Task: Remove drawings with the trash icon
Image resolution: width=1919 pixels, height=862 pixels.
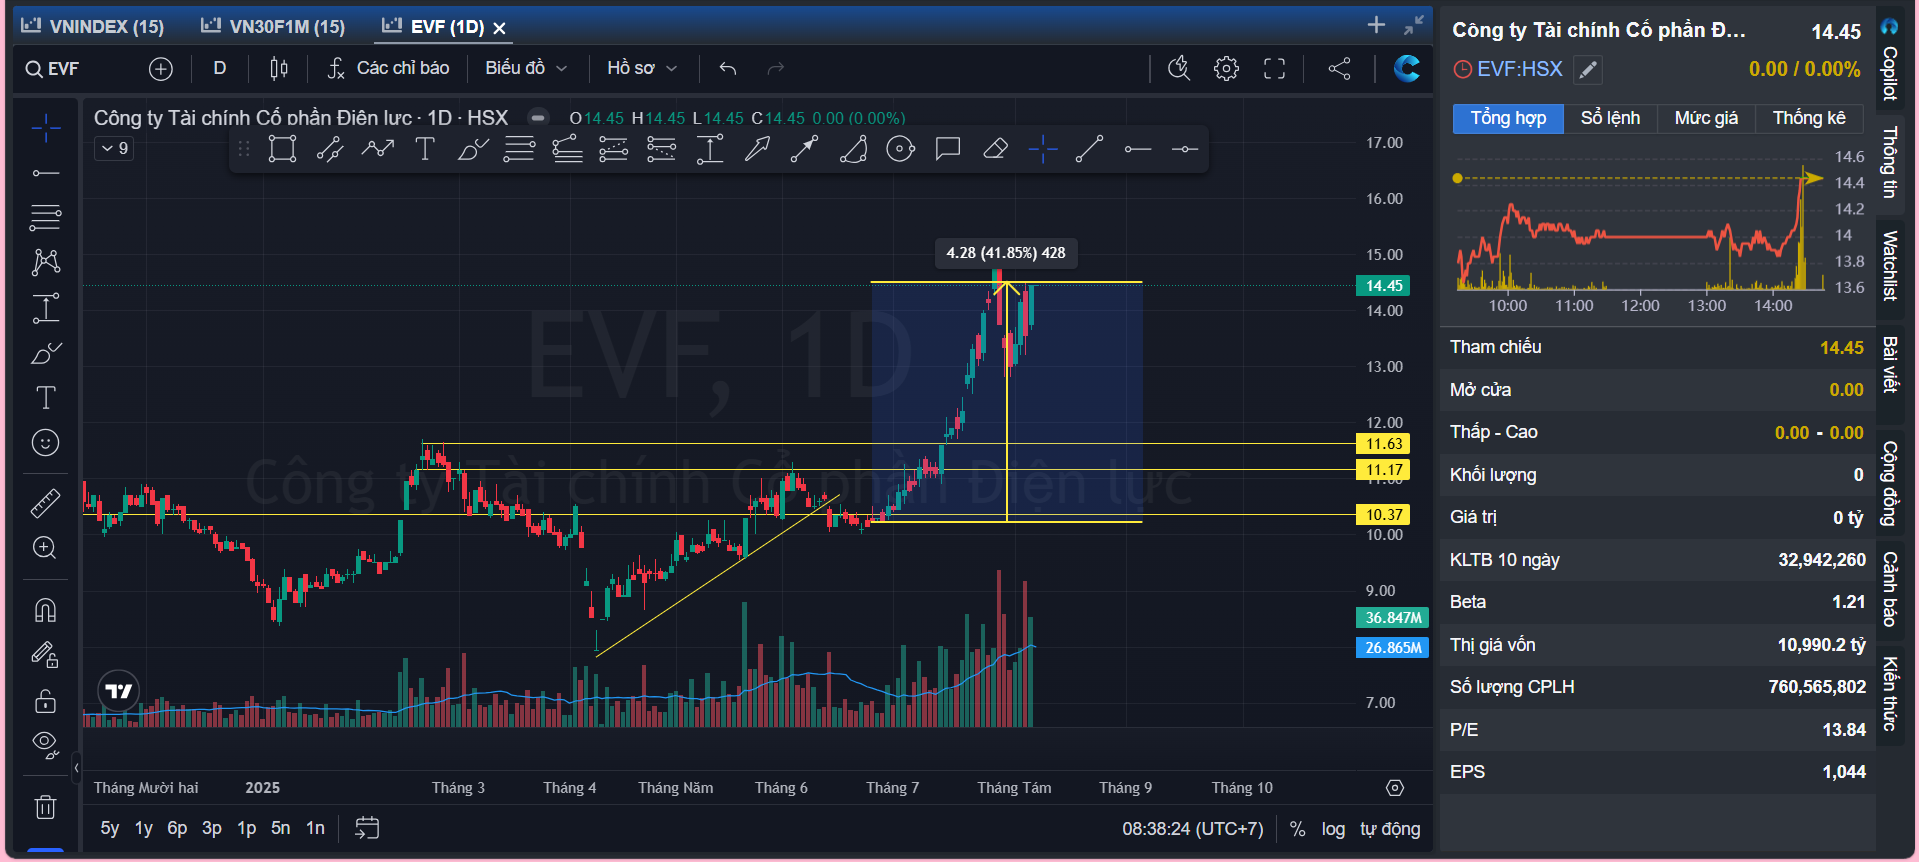Action: [x=45, y=806]
